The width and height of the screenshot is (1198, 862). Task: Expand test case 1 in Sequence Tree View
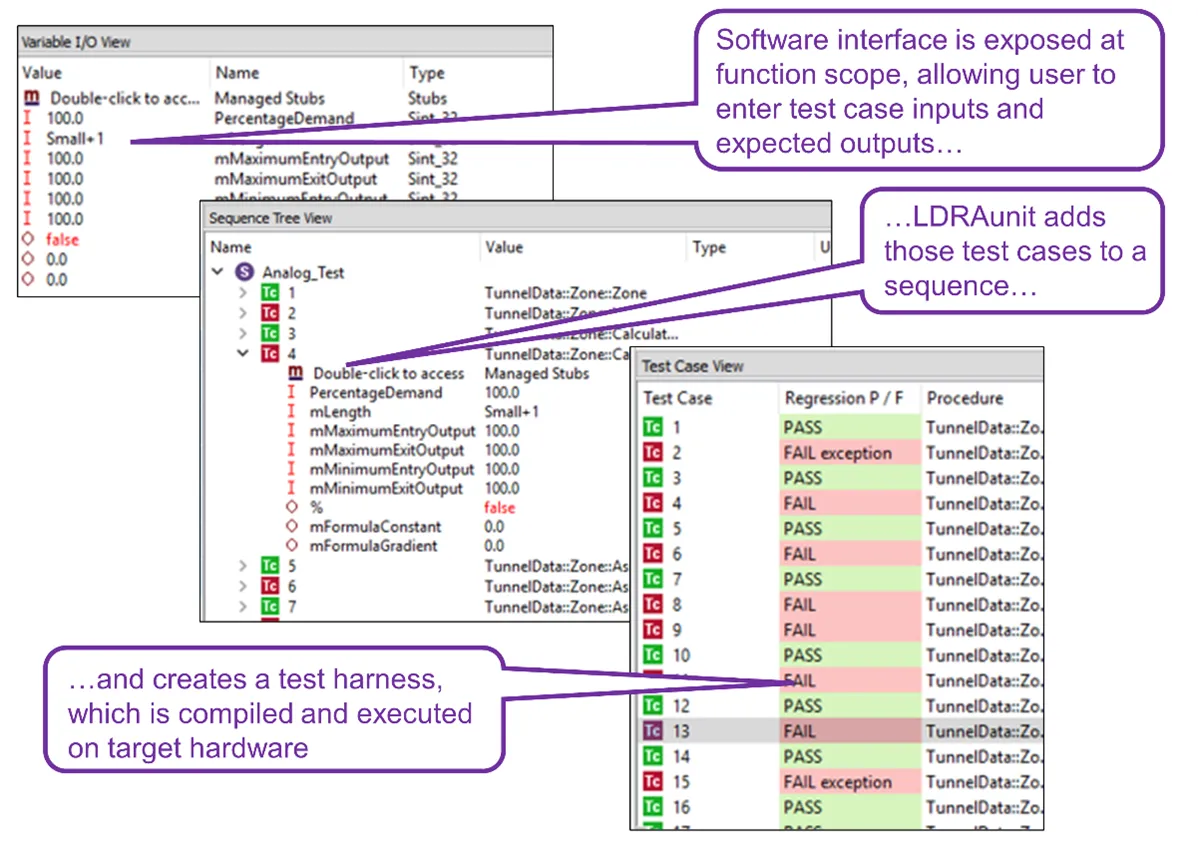coord(243,293)
